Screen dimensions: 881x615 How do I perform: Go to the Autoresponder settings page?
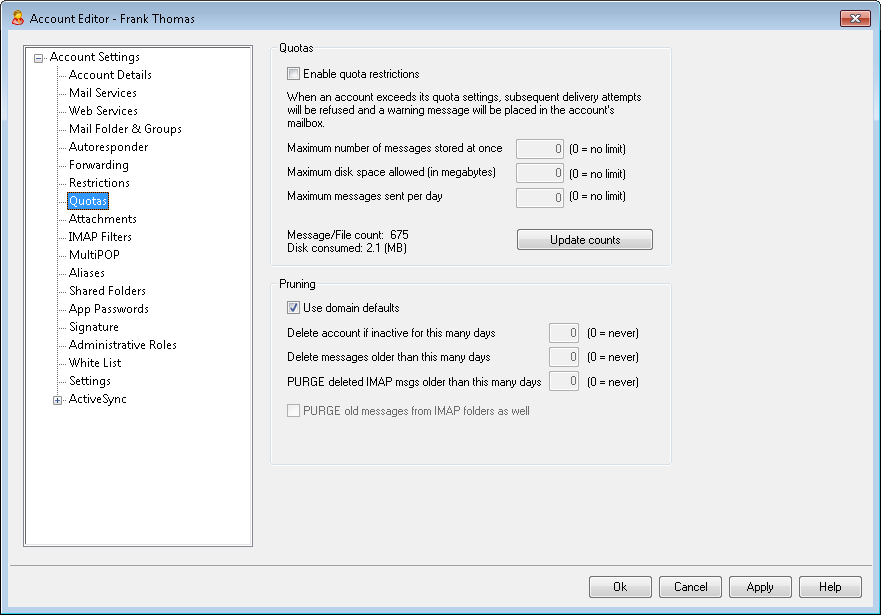pyautogui.click(x=108, y=147)
